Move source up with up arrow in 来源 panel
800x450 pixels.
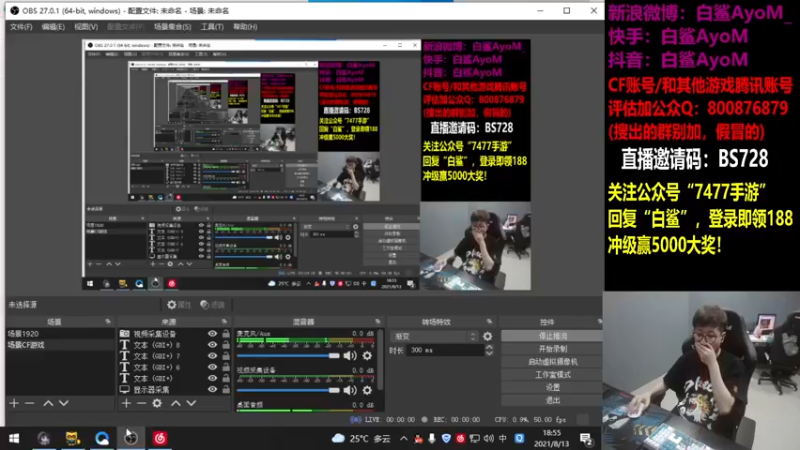tap(176, 403)
